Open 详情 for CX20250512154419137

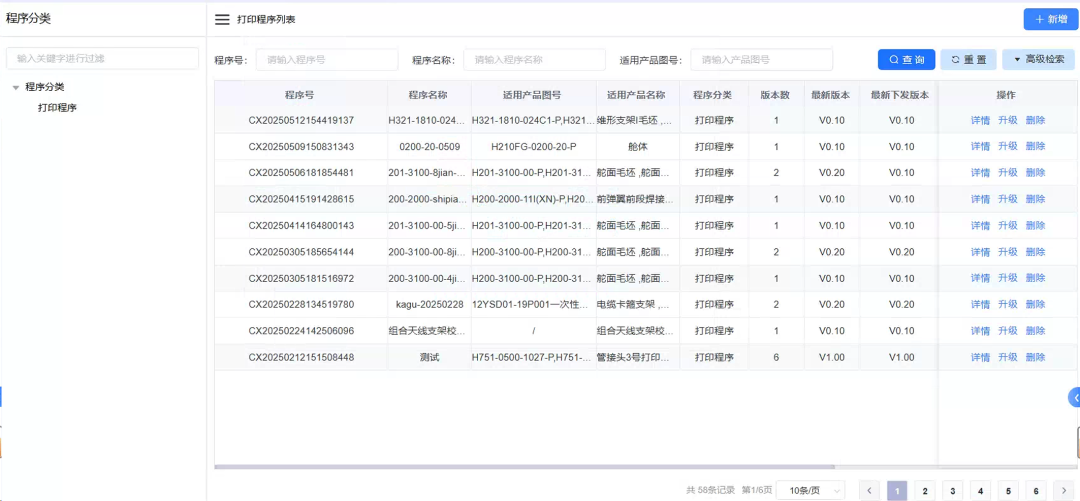[x=980, y=120]
